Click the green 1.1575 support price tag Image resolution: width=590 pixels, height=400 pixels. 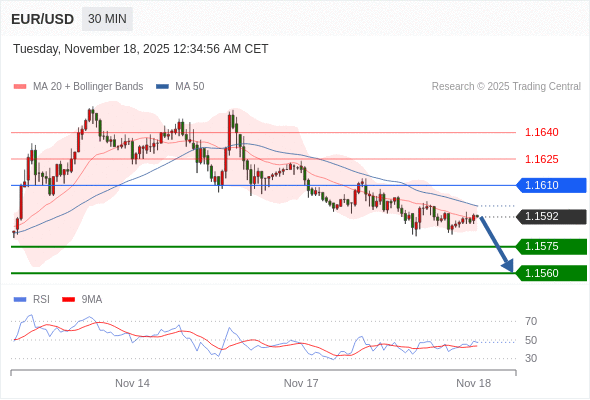click(x=552, y=246)
